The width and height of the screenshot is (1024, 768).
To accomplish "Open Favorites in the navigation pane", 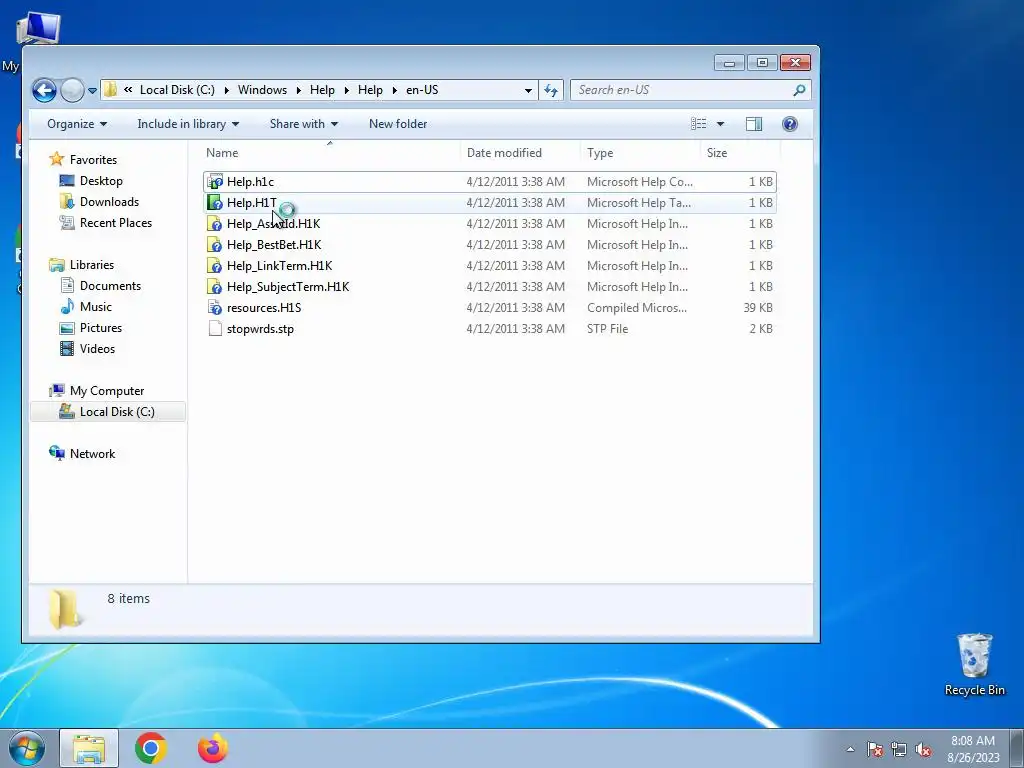I will tap(93, 159).
